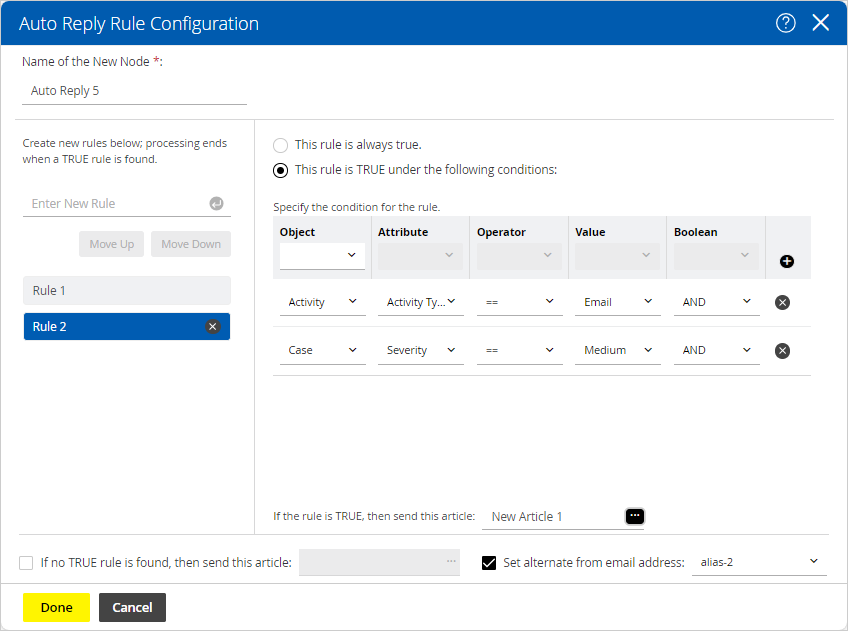The image size is (848, 631).
Task: Enable 'If no TRUE rule is found' checkbox
Action: click(x=26, y=563)
